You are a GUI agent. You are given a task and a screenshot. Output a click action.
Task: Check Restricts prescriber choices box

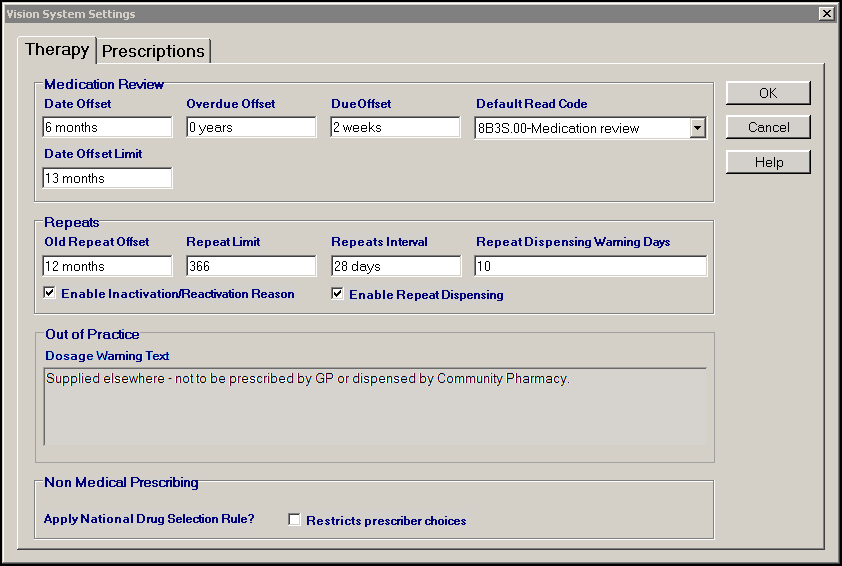point(294,520)
